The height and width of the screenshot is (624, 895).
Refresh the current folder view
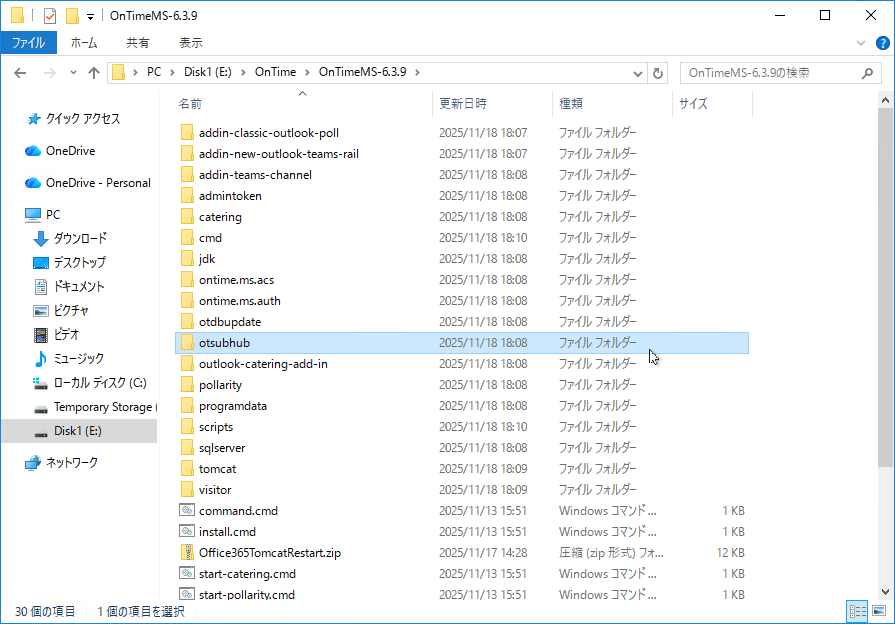pyautogui.click(x=658, y=73)
